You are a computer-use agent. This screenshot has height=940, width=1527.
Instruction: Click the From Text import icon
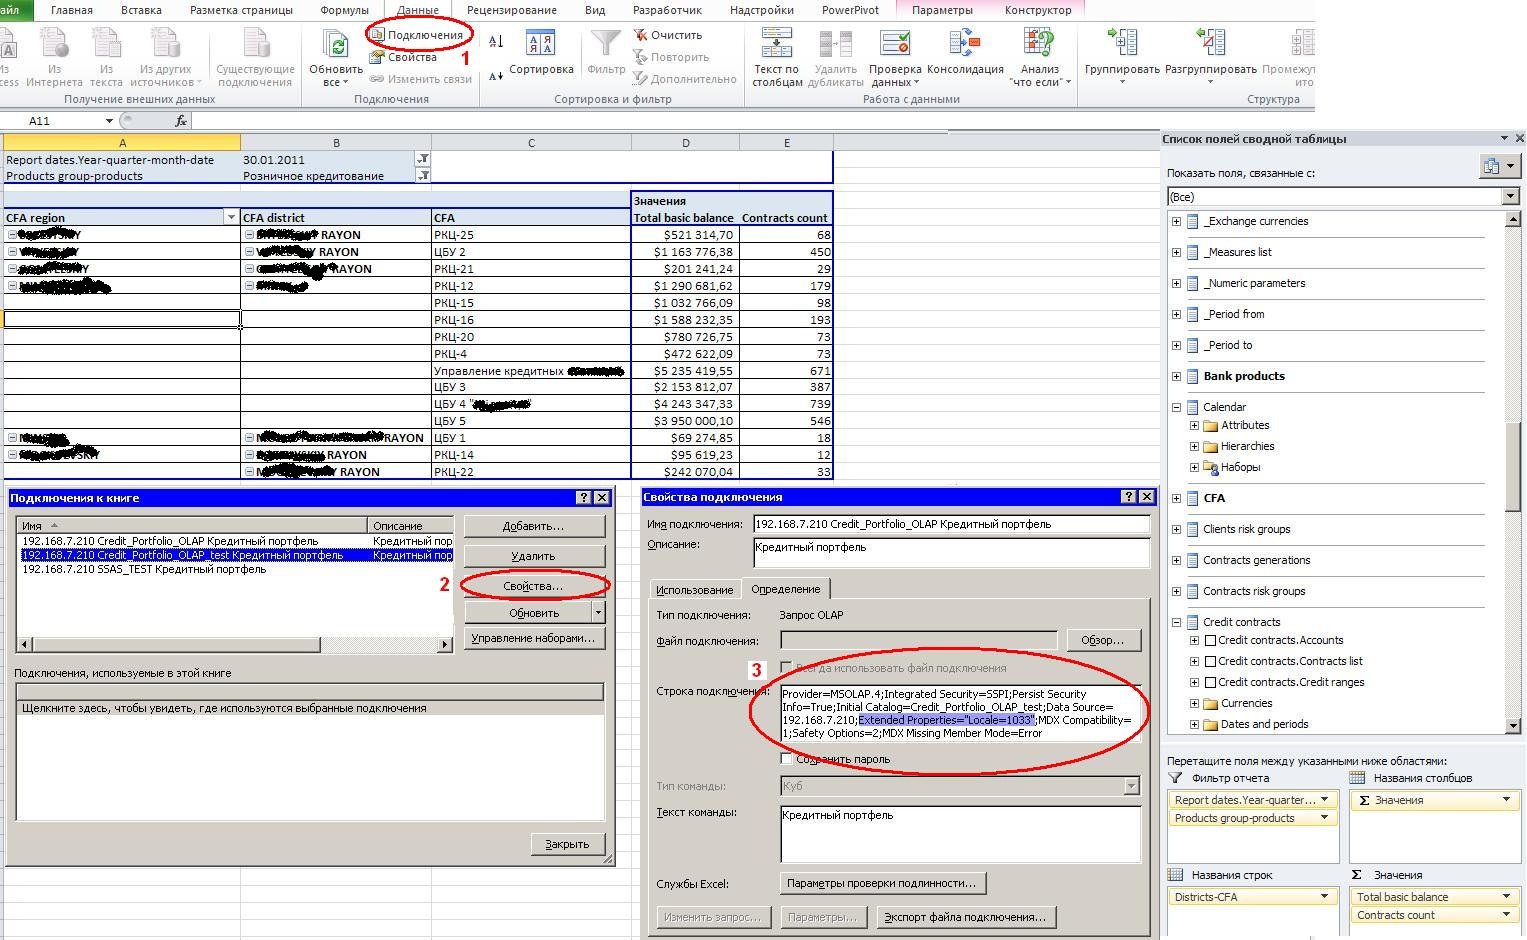tap(105, 44)
